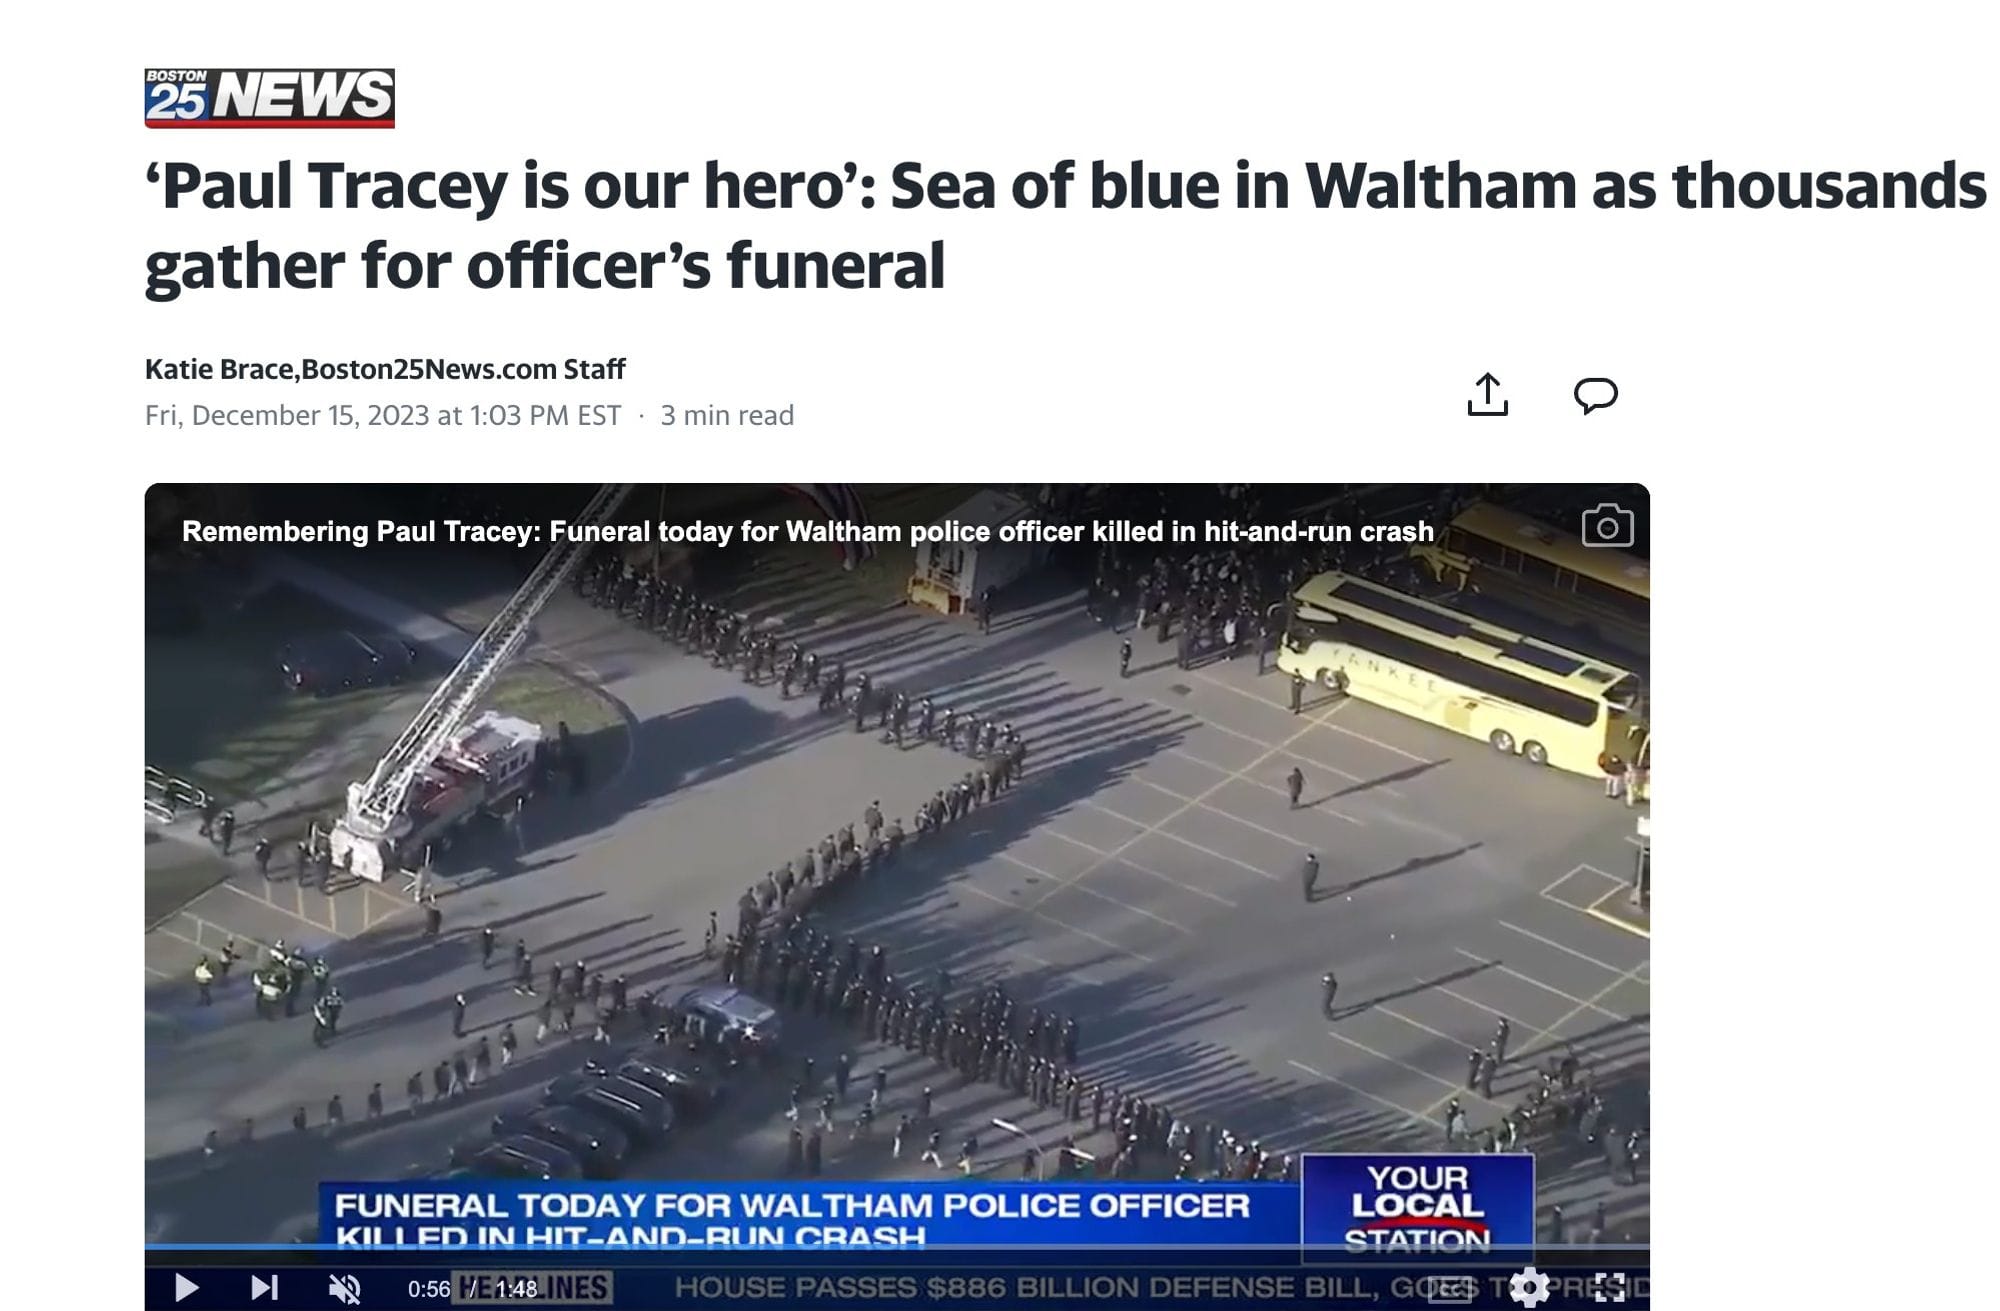The height and width of the screenshot is (1311, 2000).
Task: Click the 'Remembering Paul Tracey' video title
Action: 807,531
